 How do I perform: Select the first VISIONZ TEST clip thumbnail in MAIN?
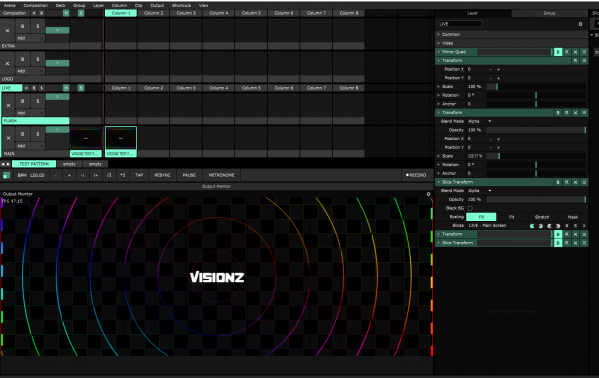pyautogui.click(x=86, y=138)
